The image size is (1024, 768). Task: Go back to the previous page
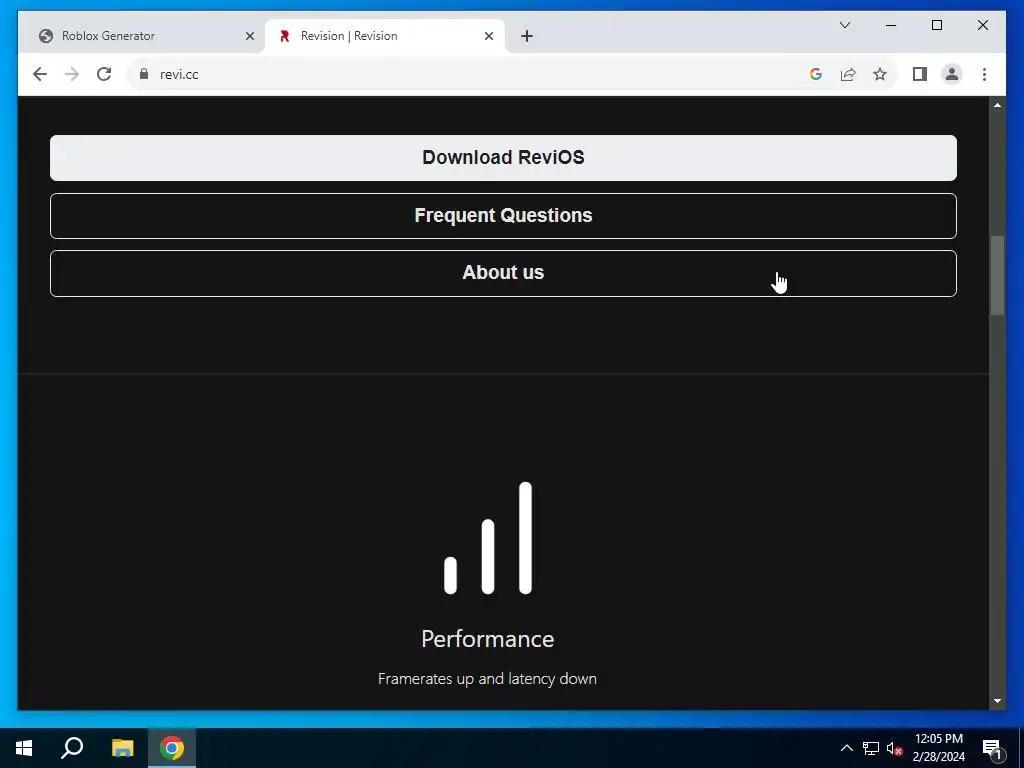pos(40,74)
